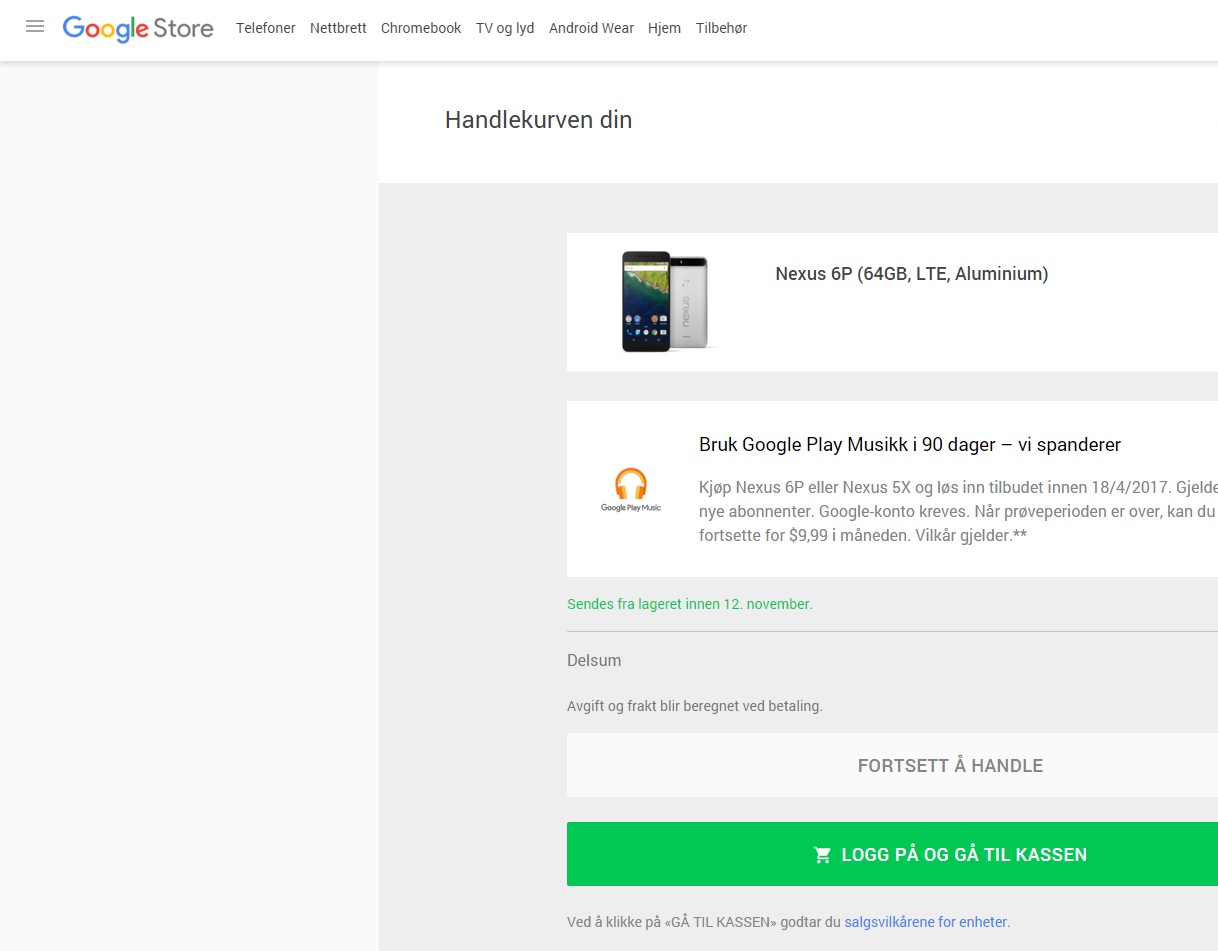Click the Avgift og frakt note

click(x=695, y=706)
